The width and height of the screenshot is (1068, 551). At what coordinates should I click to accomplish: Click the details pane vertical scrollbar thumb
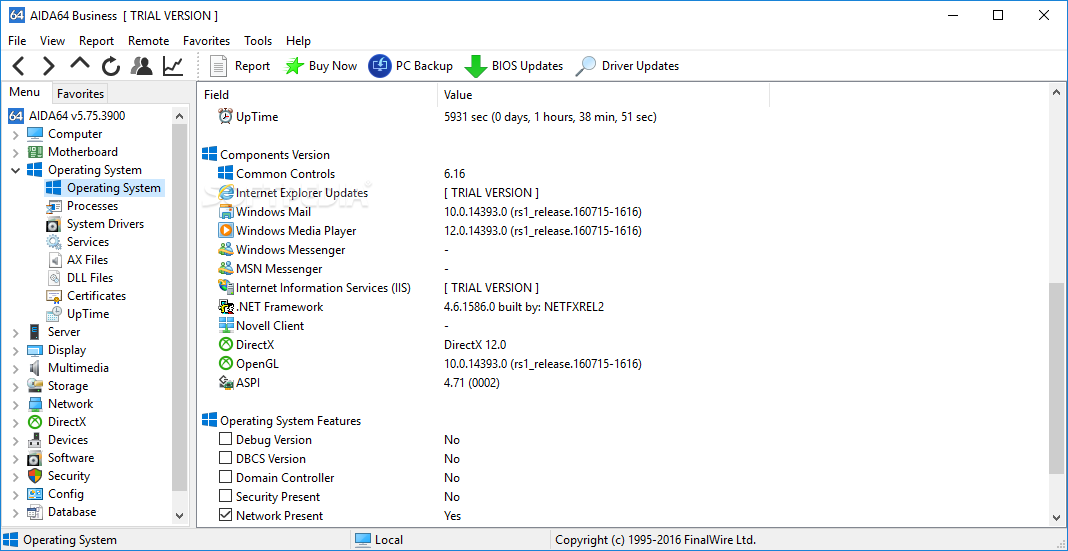coord(1056,377)
